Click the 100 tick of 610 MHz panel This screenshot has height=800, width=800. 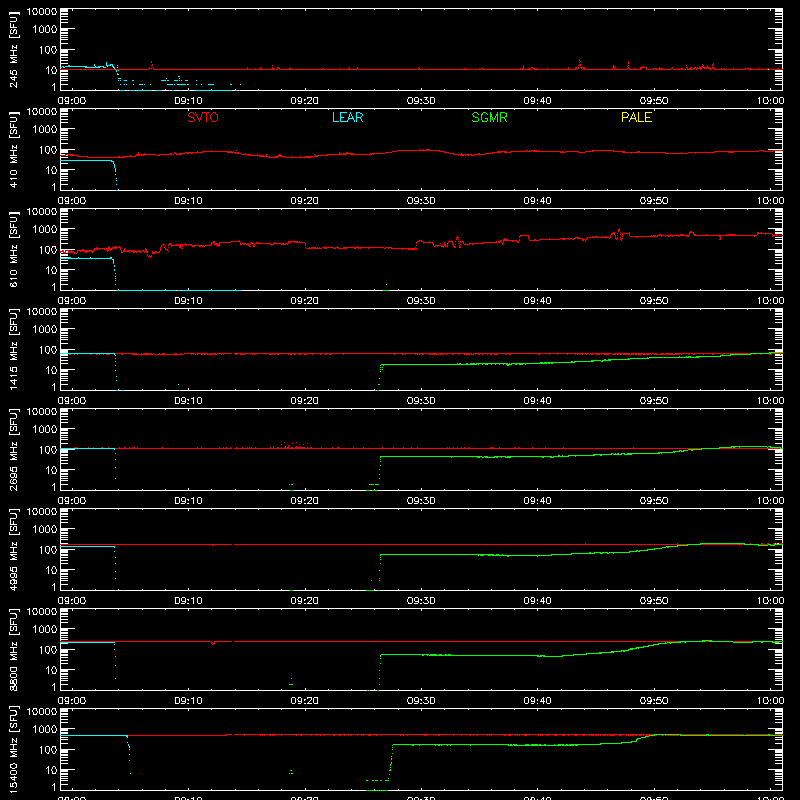[48, 250]
